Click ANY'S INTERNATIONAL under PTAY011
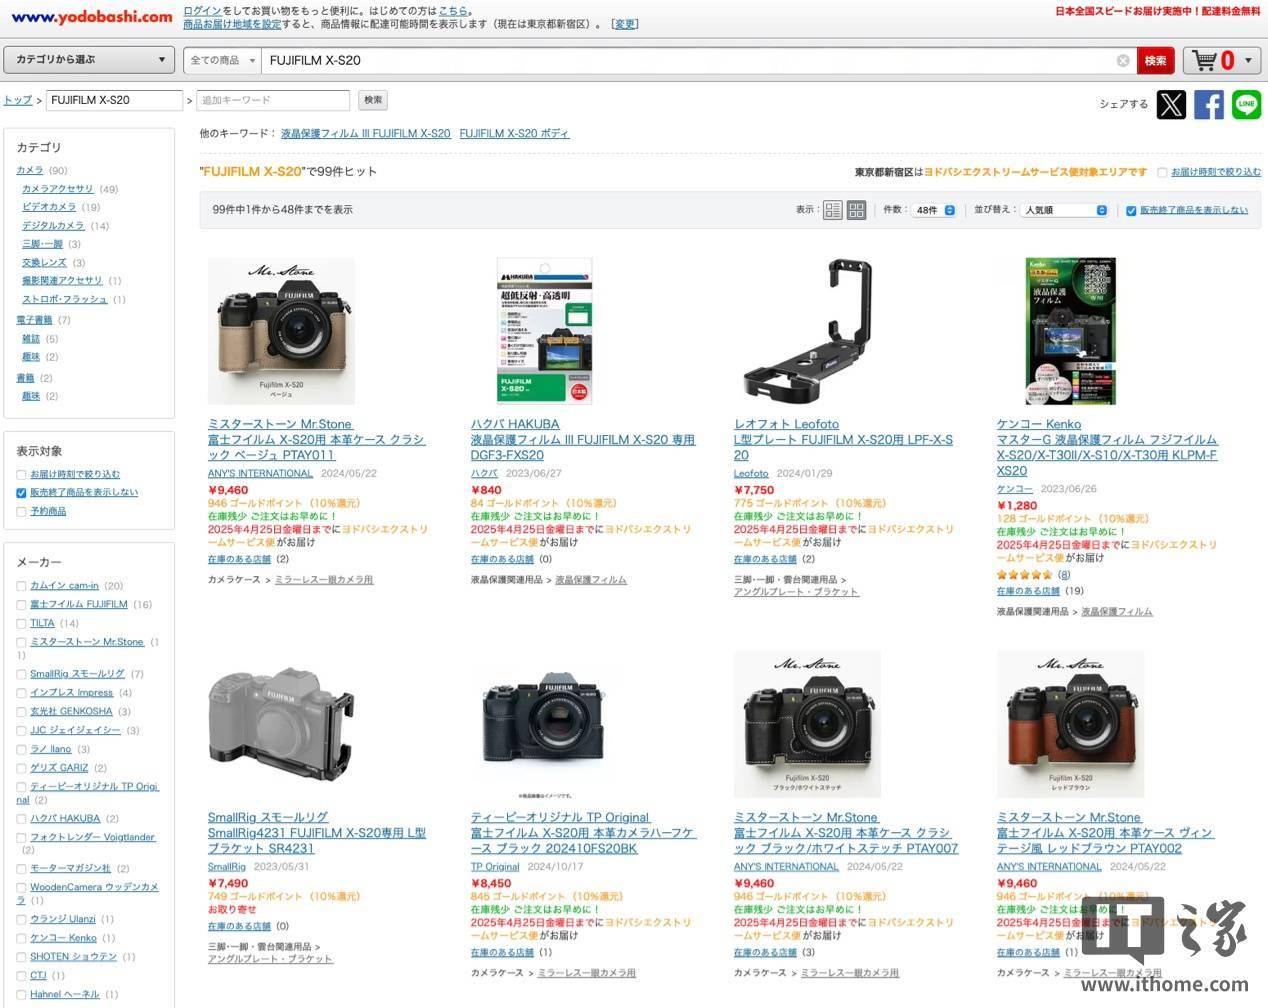The width and height of the screenshot is (1268, 1008). tap(260, 474)
